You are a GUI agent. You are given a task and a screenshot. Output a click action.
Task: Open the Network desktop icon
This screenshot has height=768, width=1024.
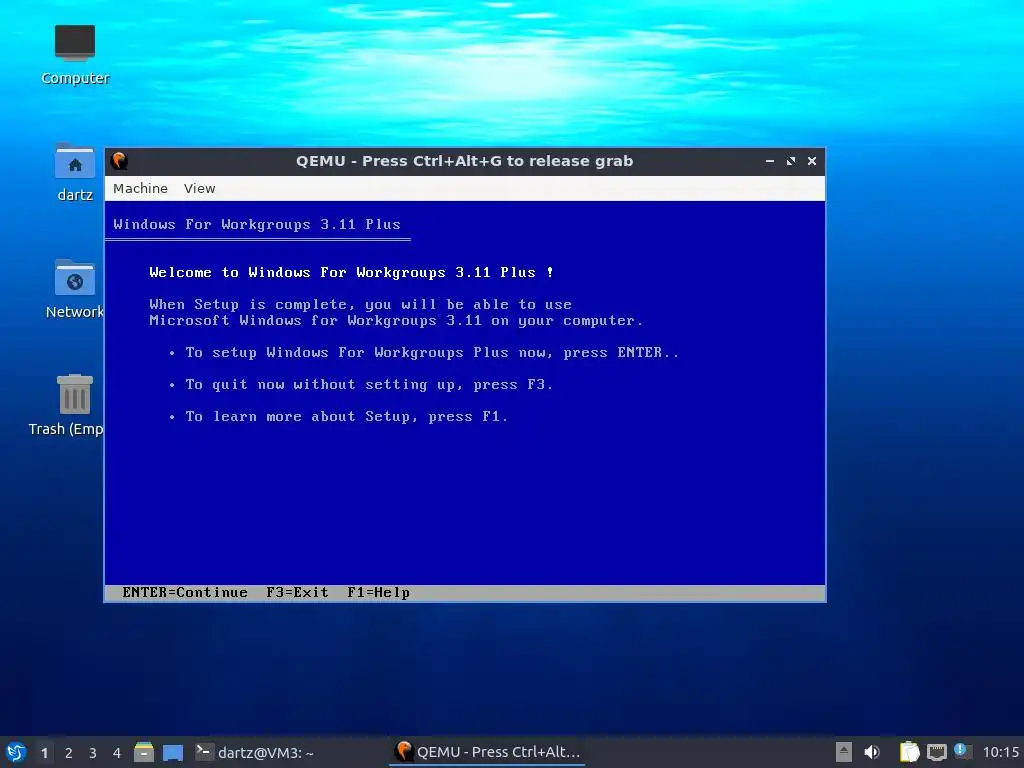coord(74,289)
